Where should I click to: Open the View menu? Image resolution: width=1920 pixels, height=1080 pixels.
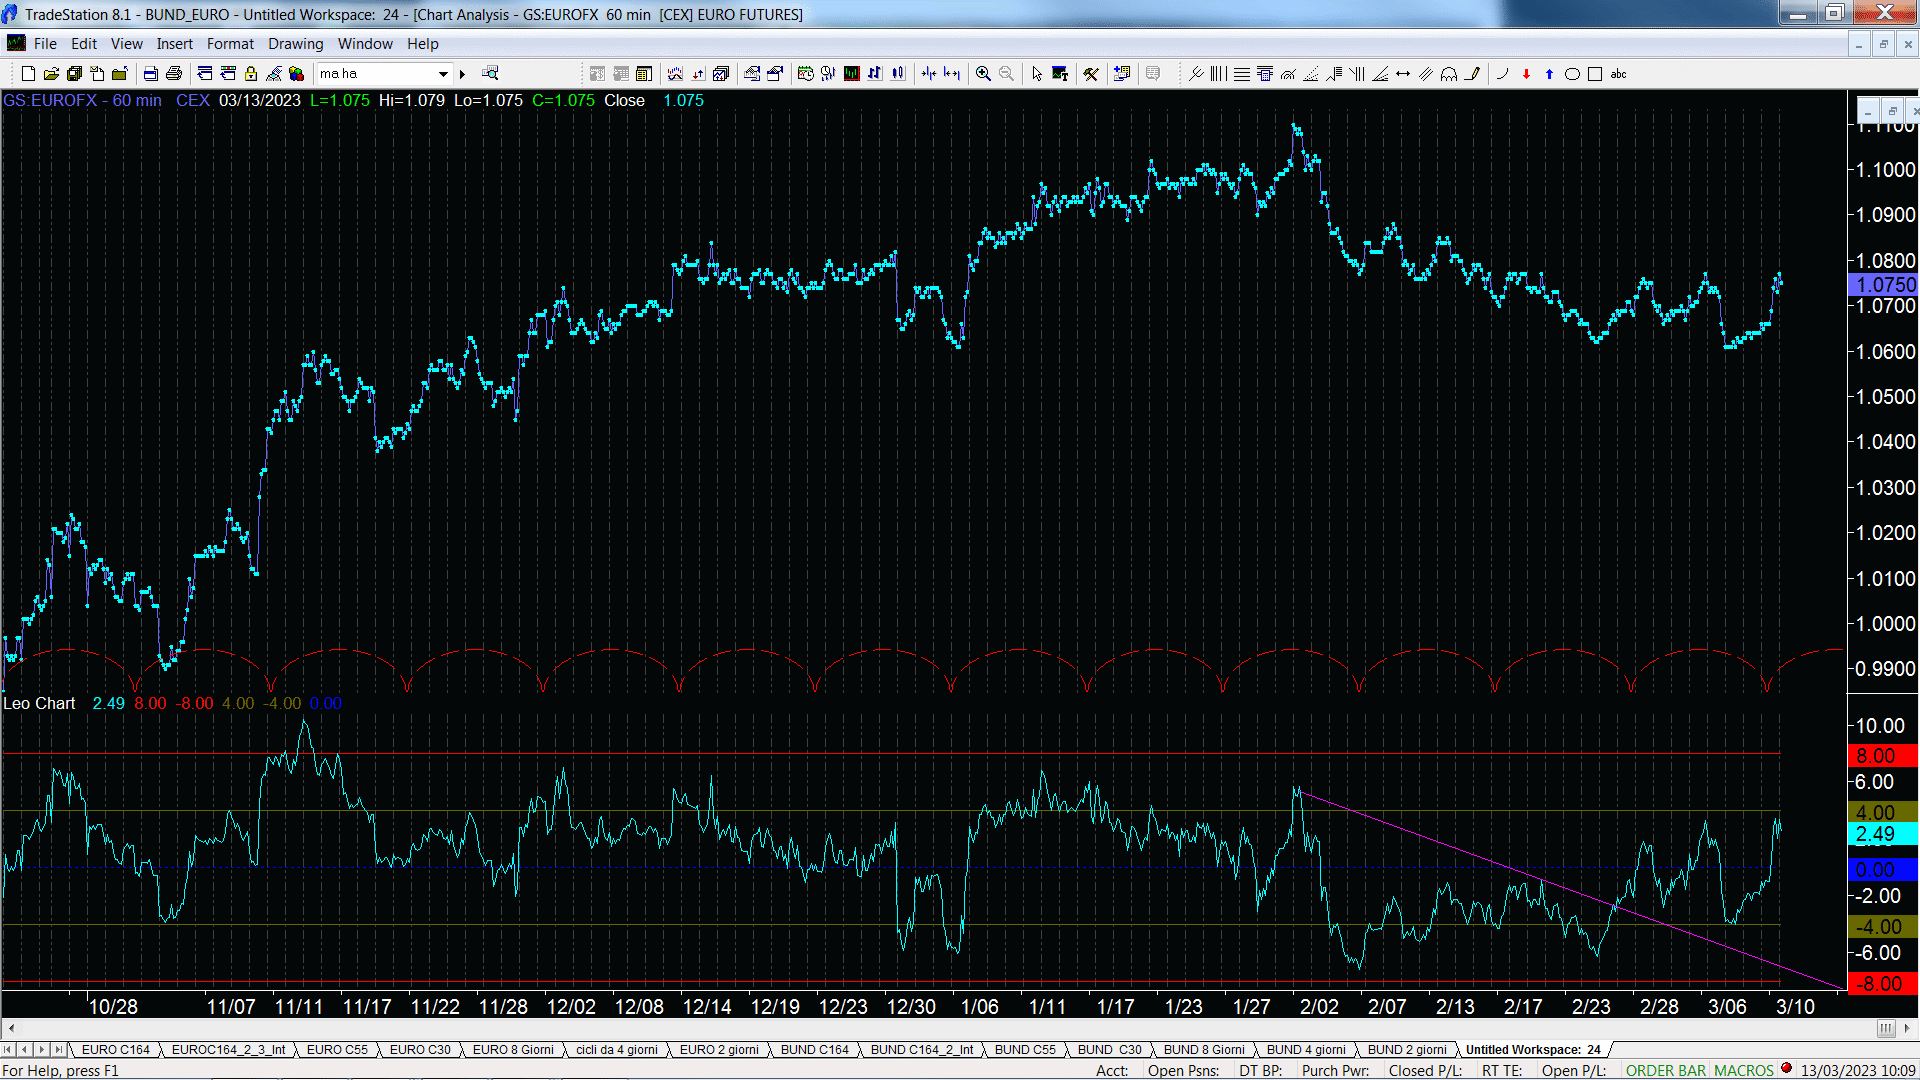coord(127,44)
